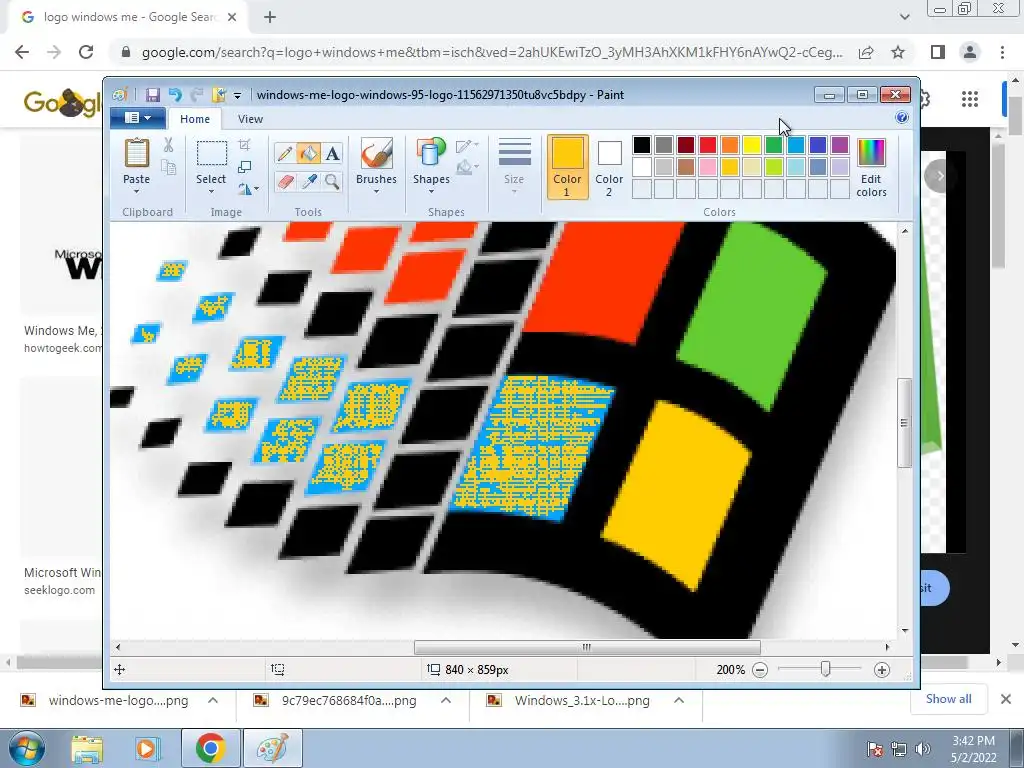Select the Pencil tool in Paint
This screenshot has width=1024, height=768.
pos(285,153)
